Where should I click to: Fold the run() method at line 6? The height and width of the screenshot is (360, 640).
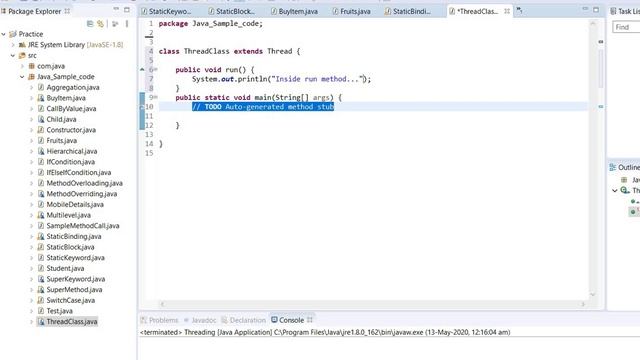tap(156, 69)
